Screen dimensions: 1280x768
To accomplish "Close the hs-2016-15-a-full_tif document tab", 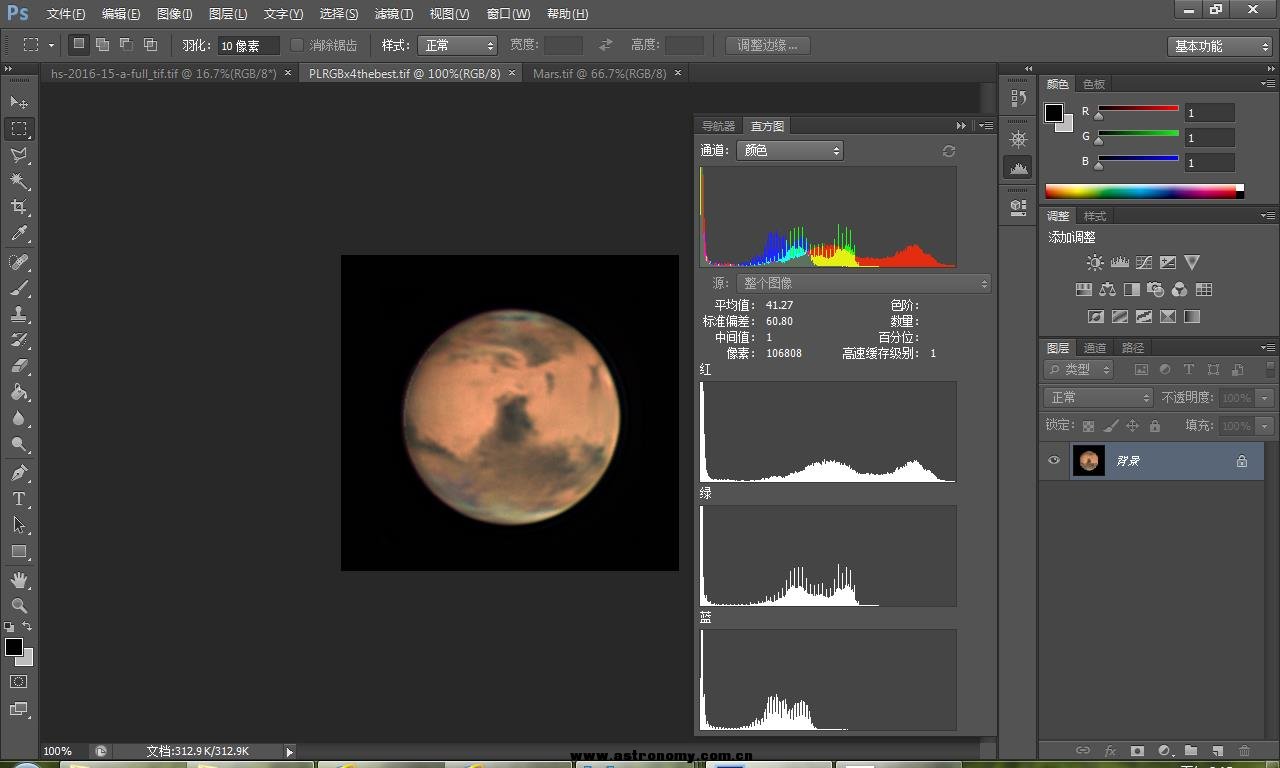I will tap(289, 73).
